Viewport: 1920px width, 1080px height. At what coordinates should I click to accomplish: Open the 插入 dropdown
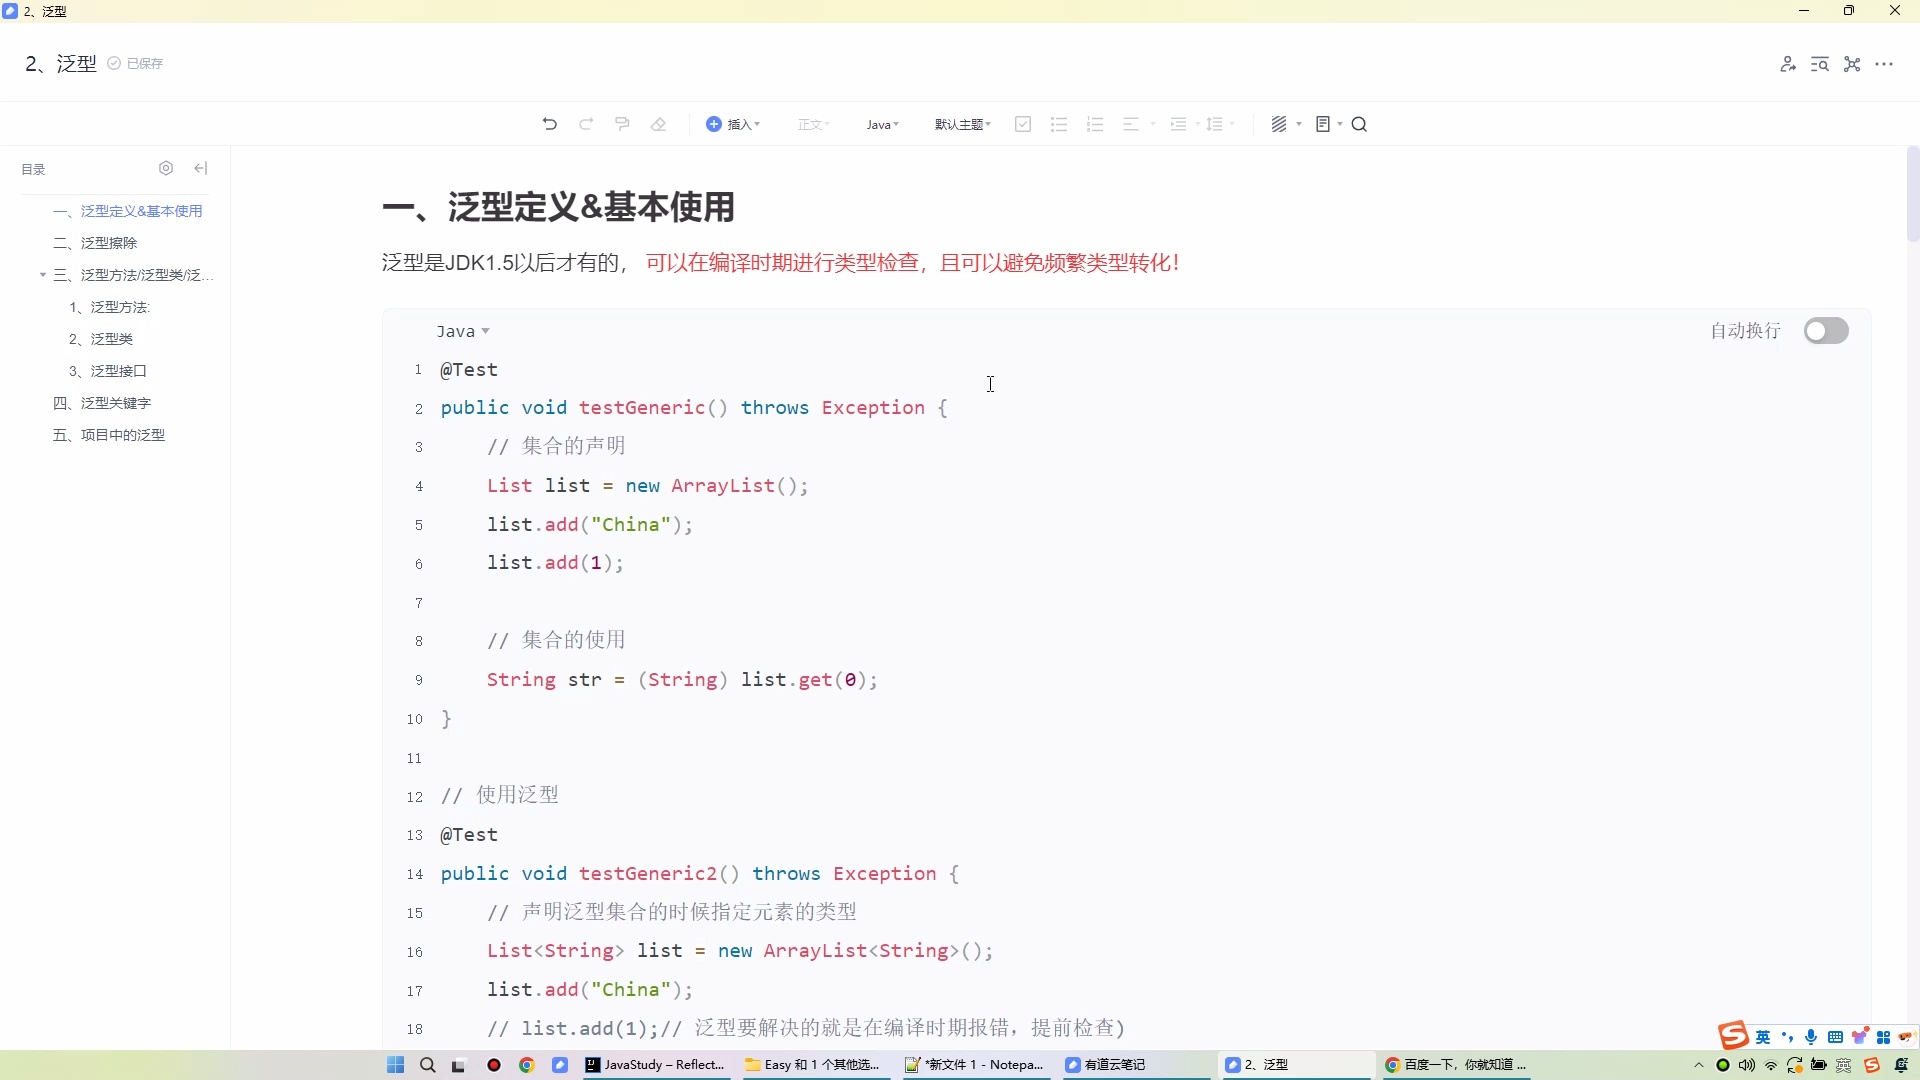734,123
